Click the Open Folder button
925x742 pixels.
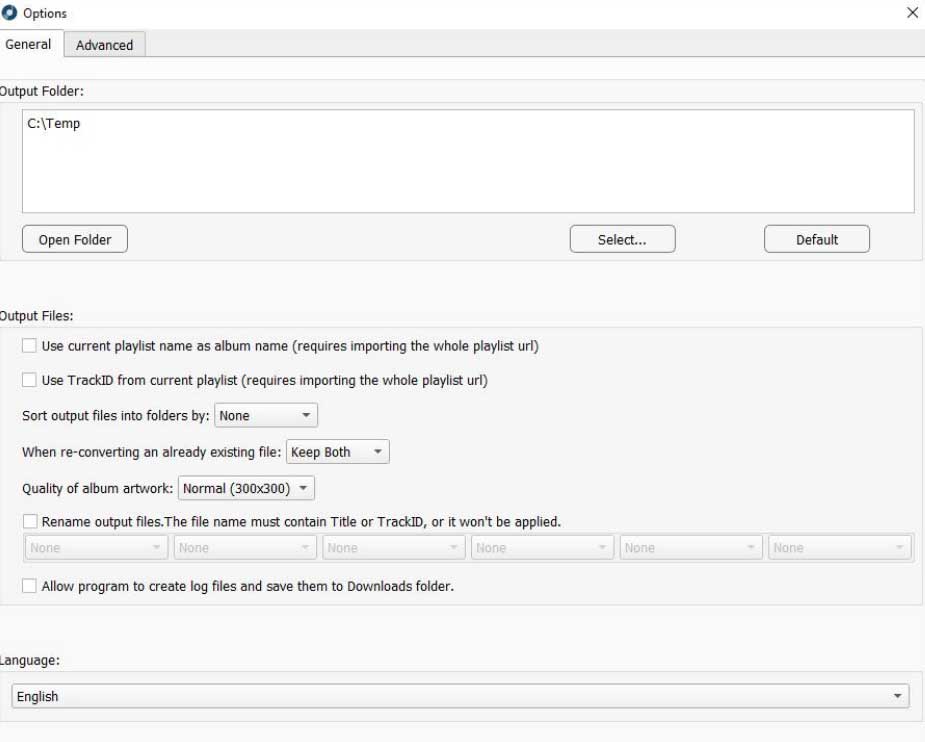(74, 240)
